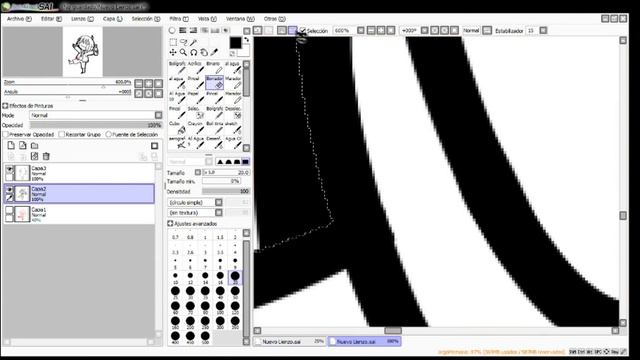Viewport: 640px width, 360px height.
Task: Collapse the Ajustes avanzados section
Action: (171, 224)
